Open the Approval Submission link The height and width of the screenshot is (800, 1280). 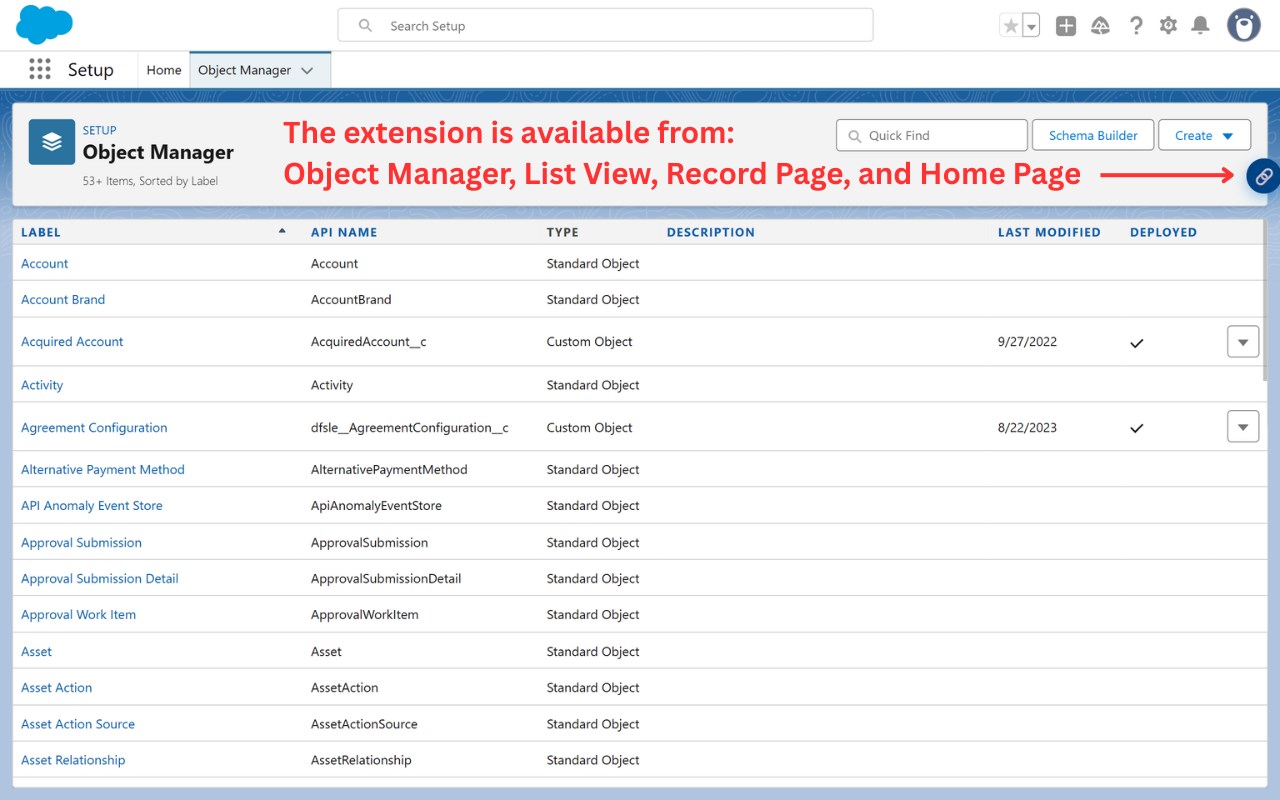coord(81,542)
